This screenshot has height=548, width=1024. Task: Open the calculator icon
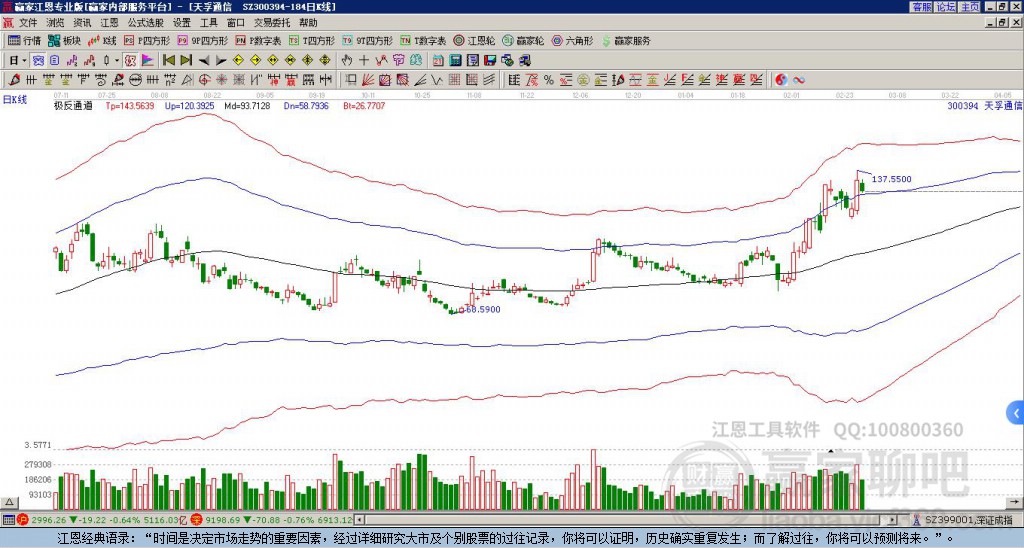(x=455, y=61)
